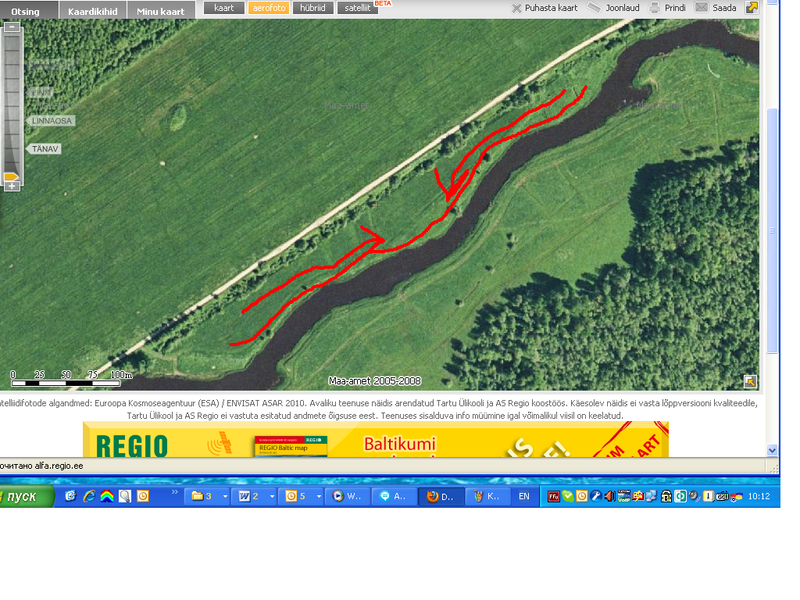Click the Prindi printer icon
This screenshot has height=600, width=800.
tap(654, 8)
